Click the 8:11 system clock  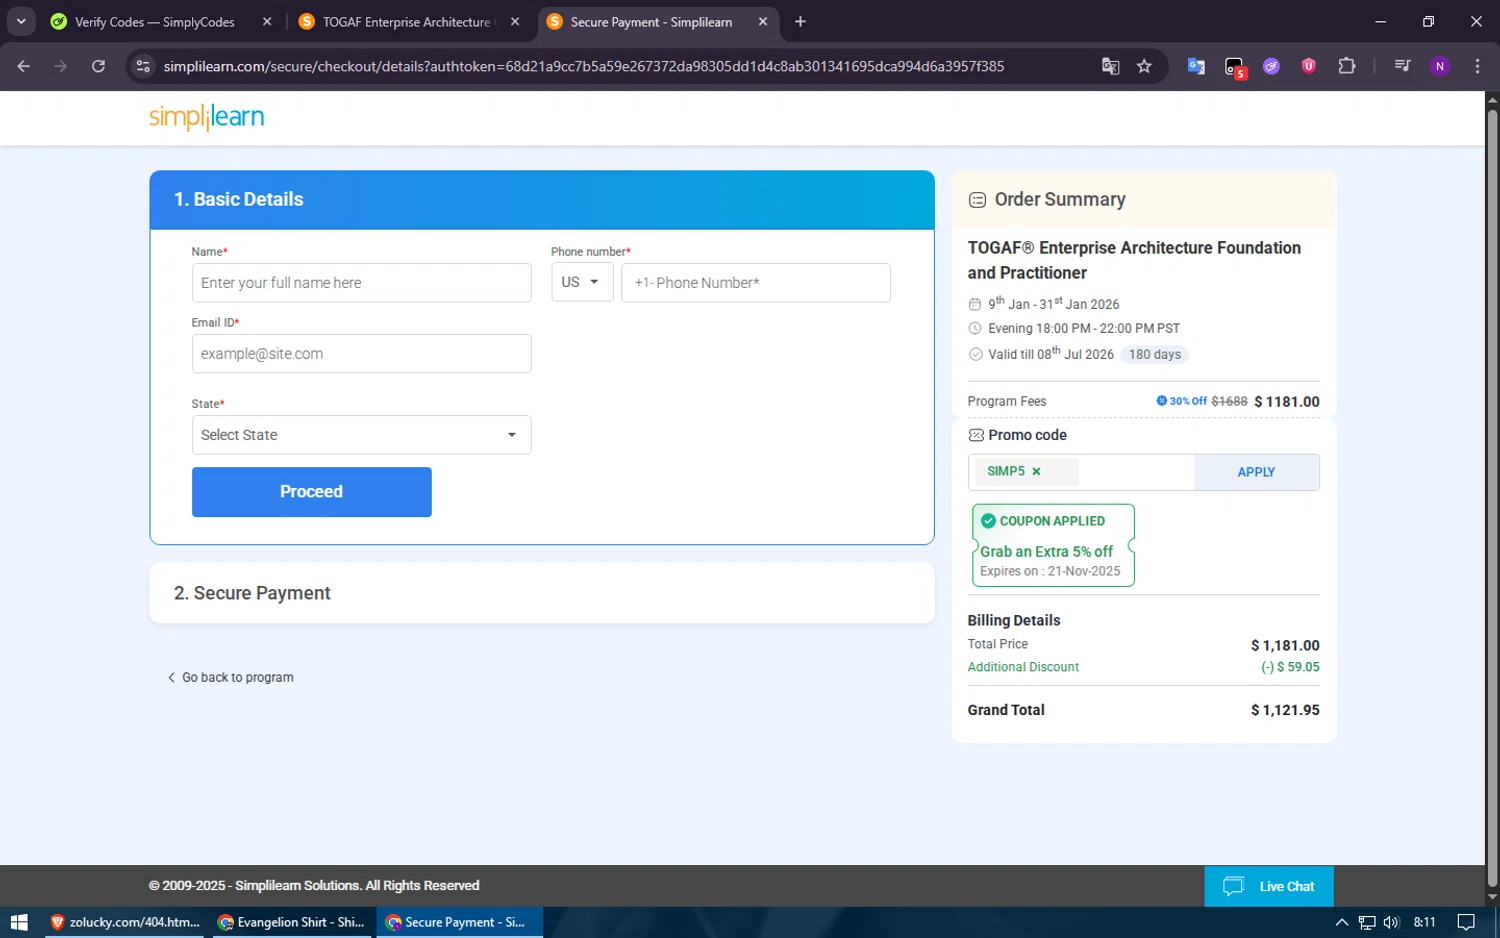(x=1425, y=922)
